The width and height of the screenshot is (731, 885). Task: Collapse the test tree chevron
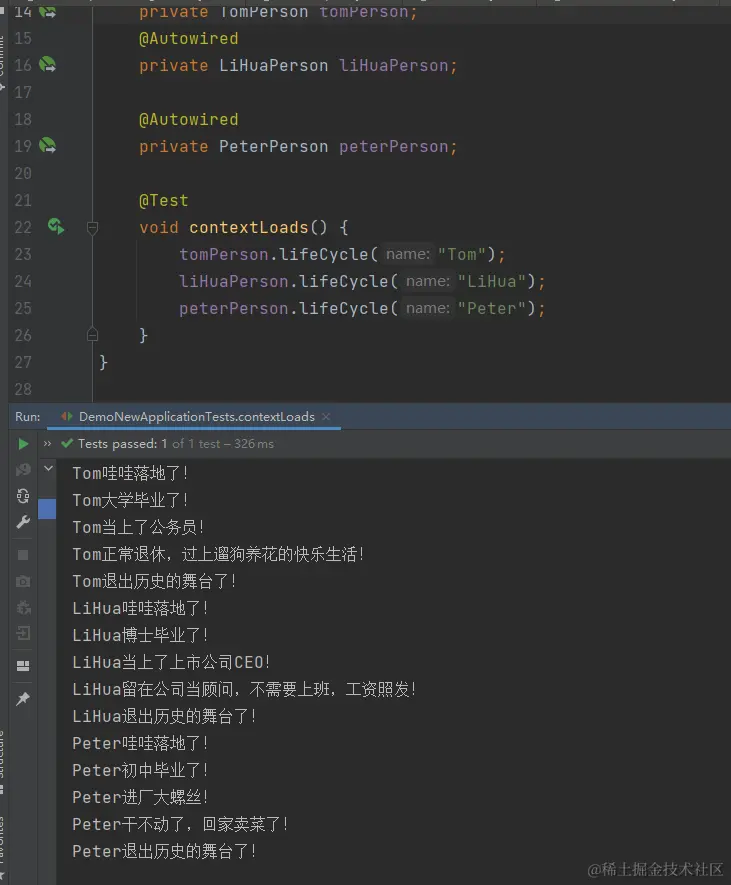coord(49,468)
